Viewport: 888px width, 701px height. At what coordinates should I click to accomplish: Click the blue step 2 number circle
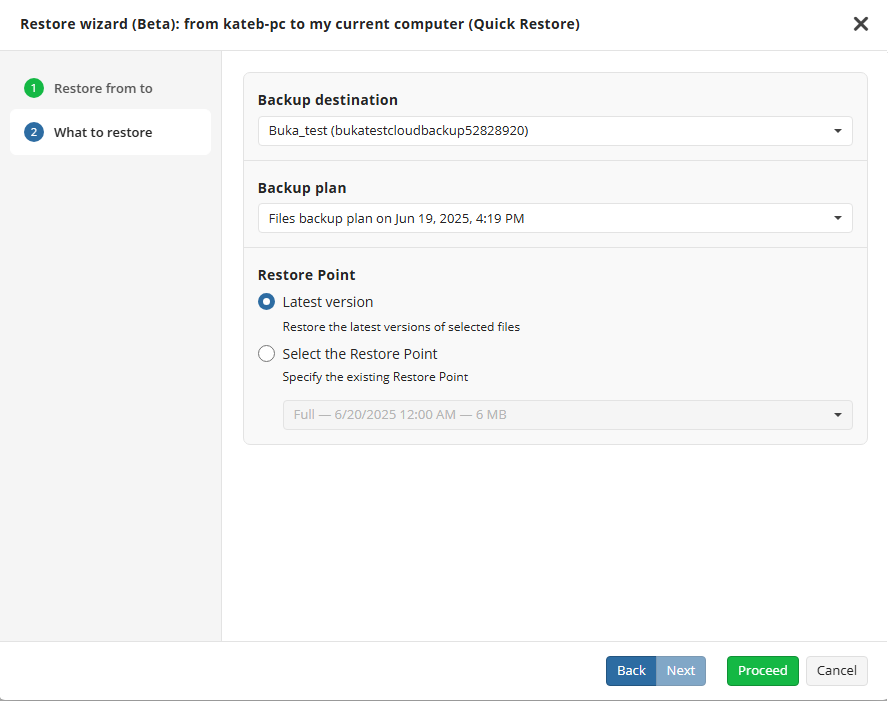click(x=34, y=132)
